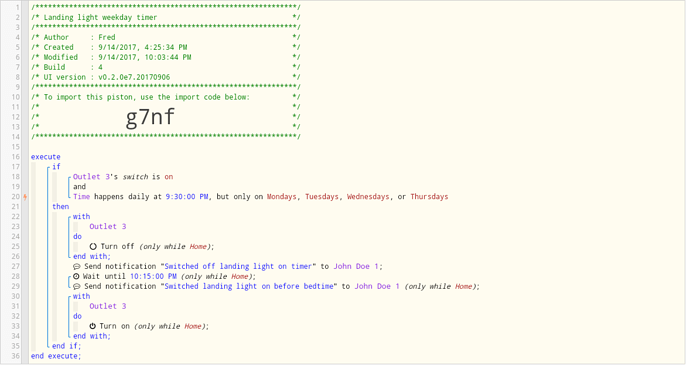Select the import code g7nf
This screenshot has width=690, height=369.
tap(150, 117)
